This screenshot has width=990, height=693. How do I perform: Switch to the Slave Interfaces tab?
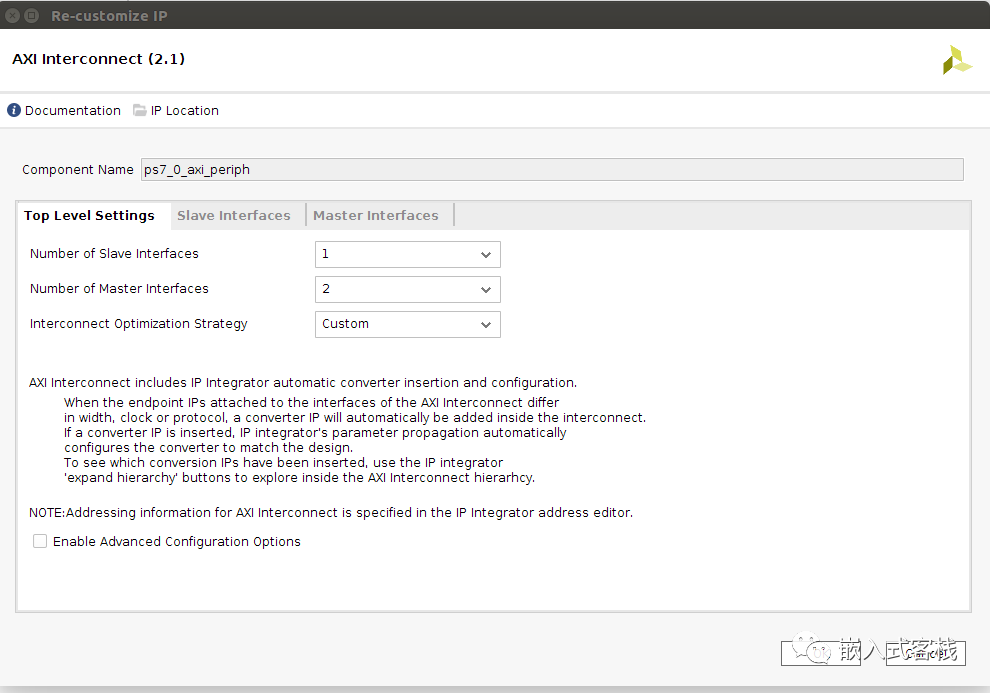click(x=233, y=216)
